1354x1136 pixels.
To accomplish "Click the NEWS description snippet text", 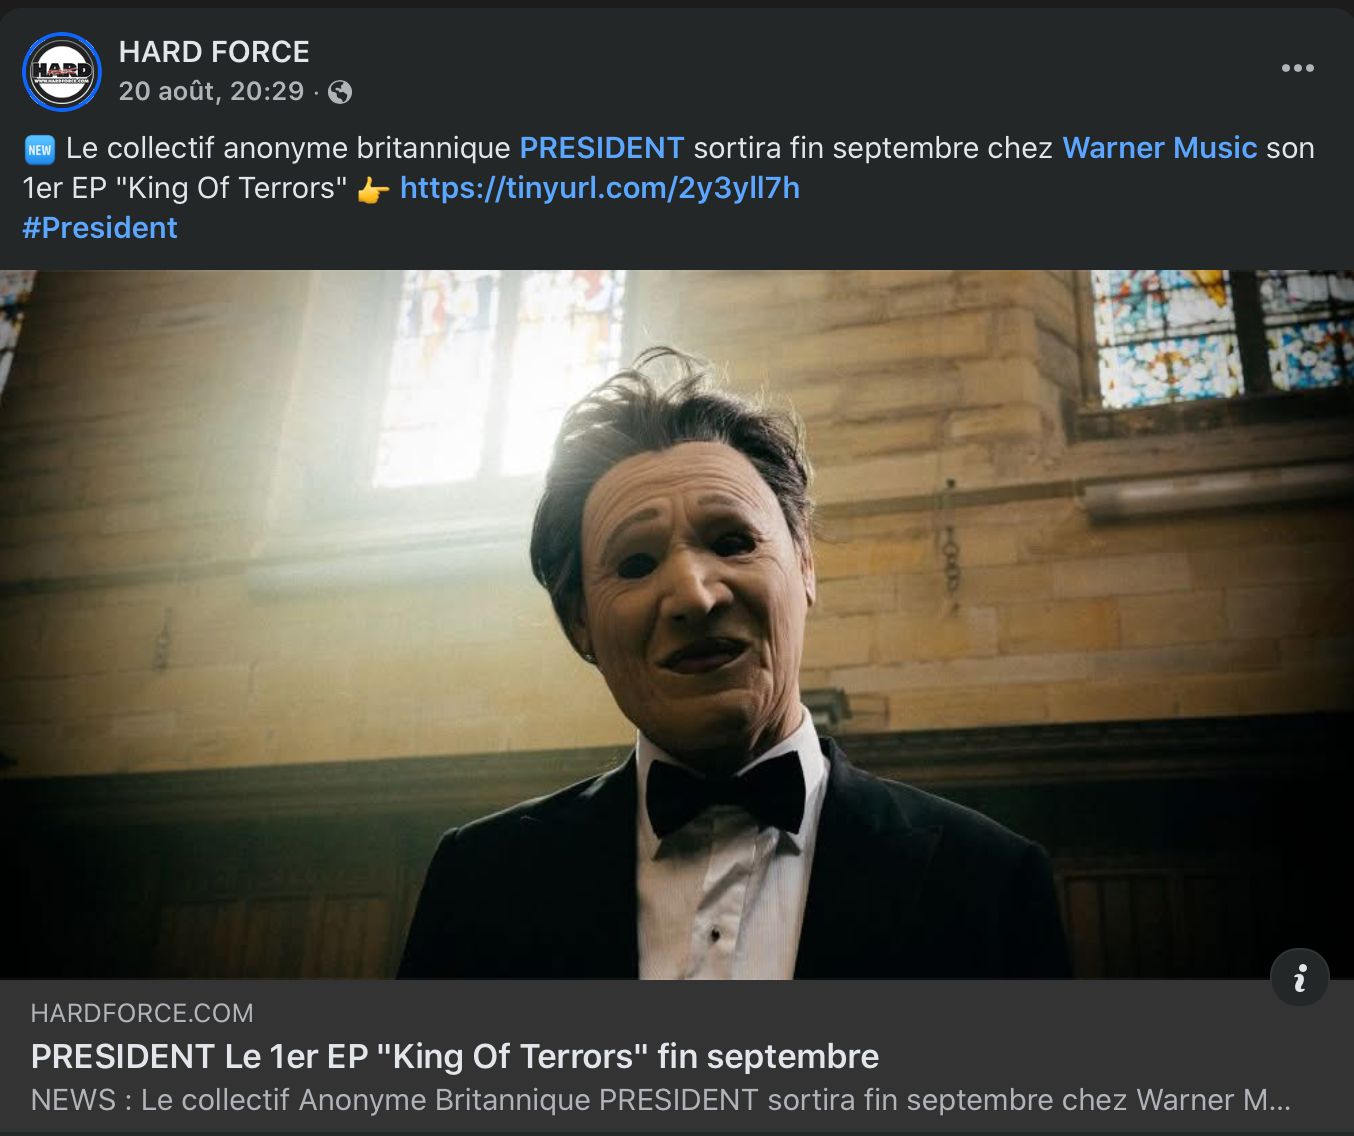I will point(661,1100).
